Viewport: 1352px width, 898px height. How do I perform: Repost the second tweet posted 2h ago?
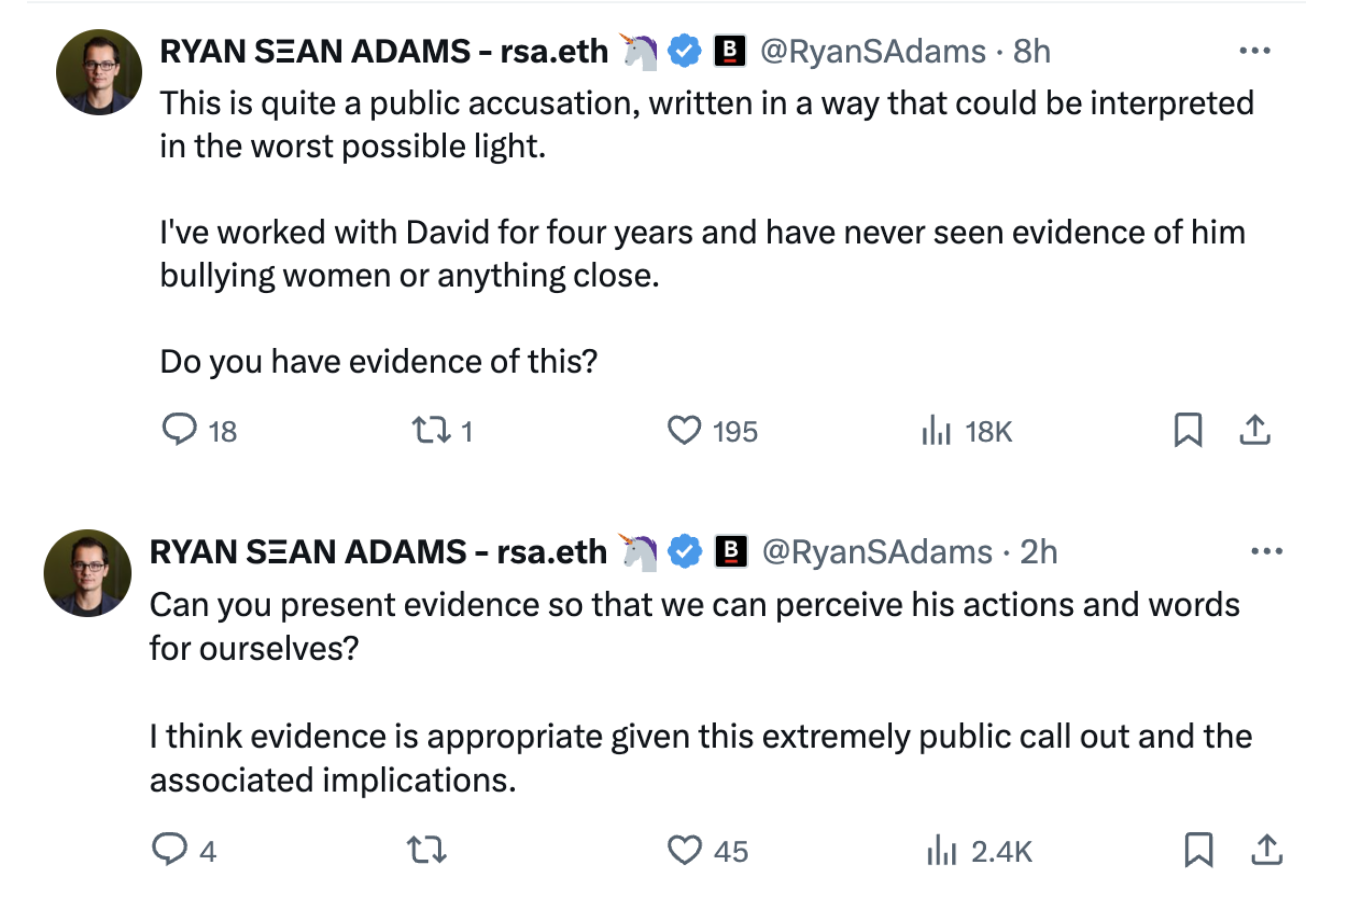click(427, 851)
